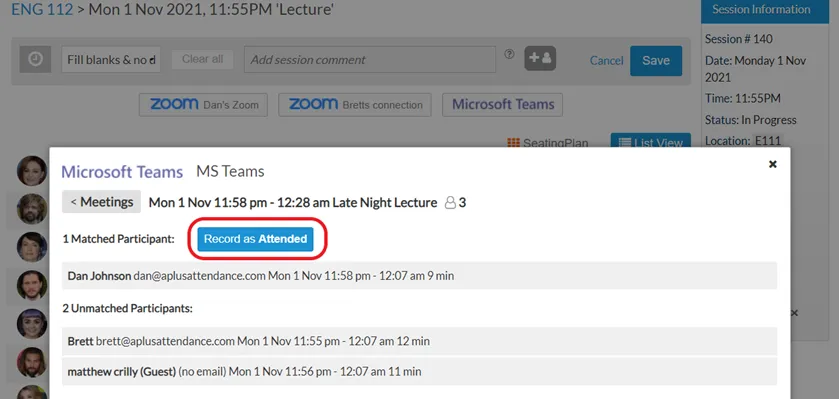Image resolution: width=839 pixels, height=399 pixels.
Task: Click the fourth student avatar photo
Action: coord(32,285)
